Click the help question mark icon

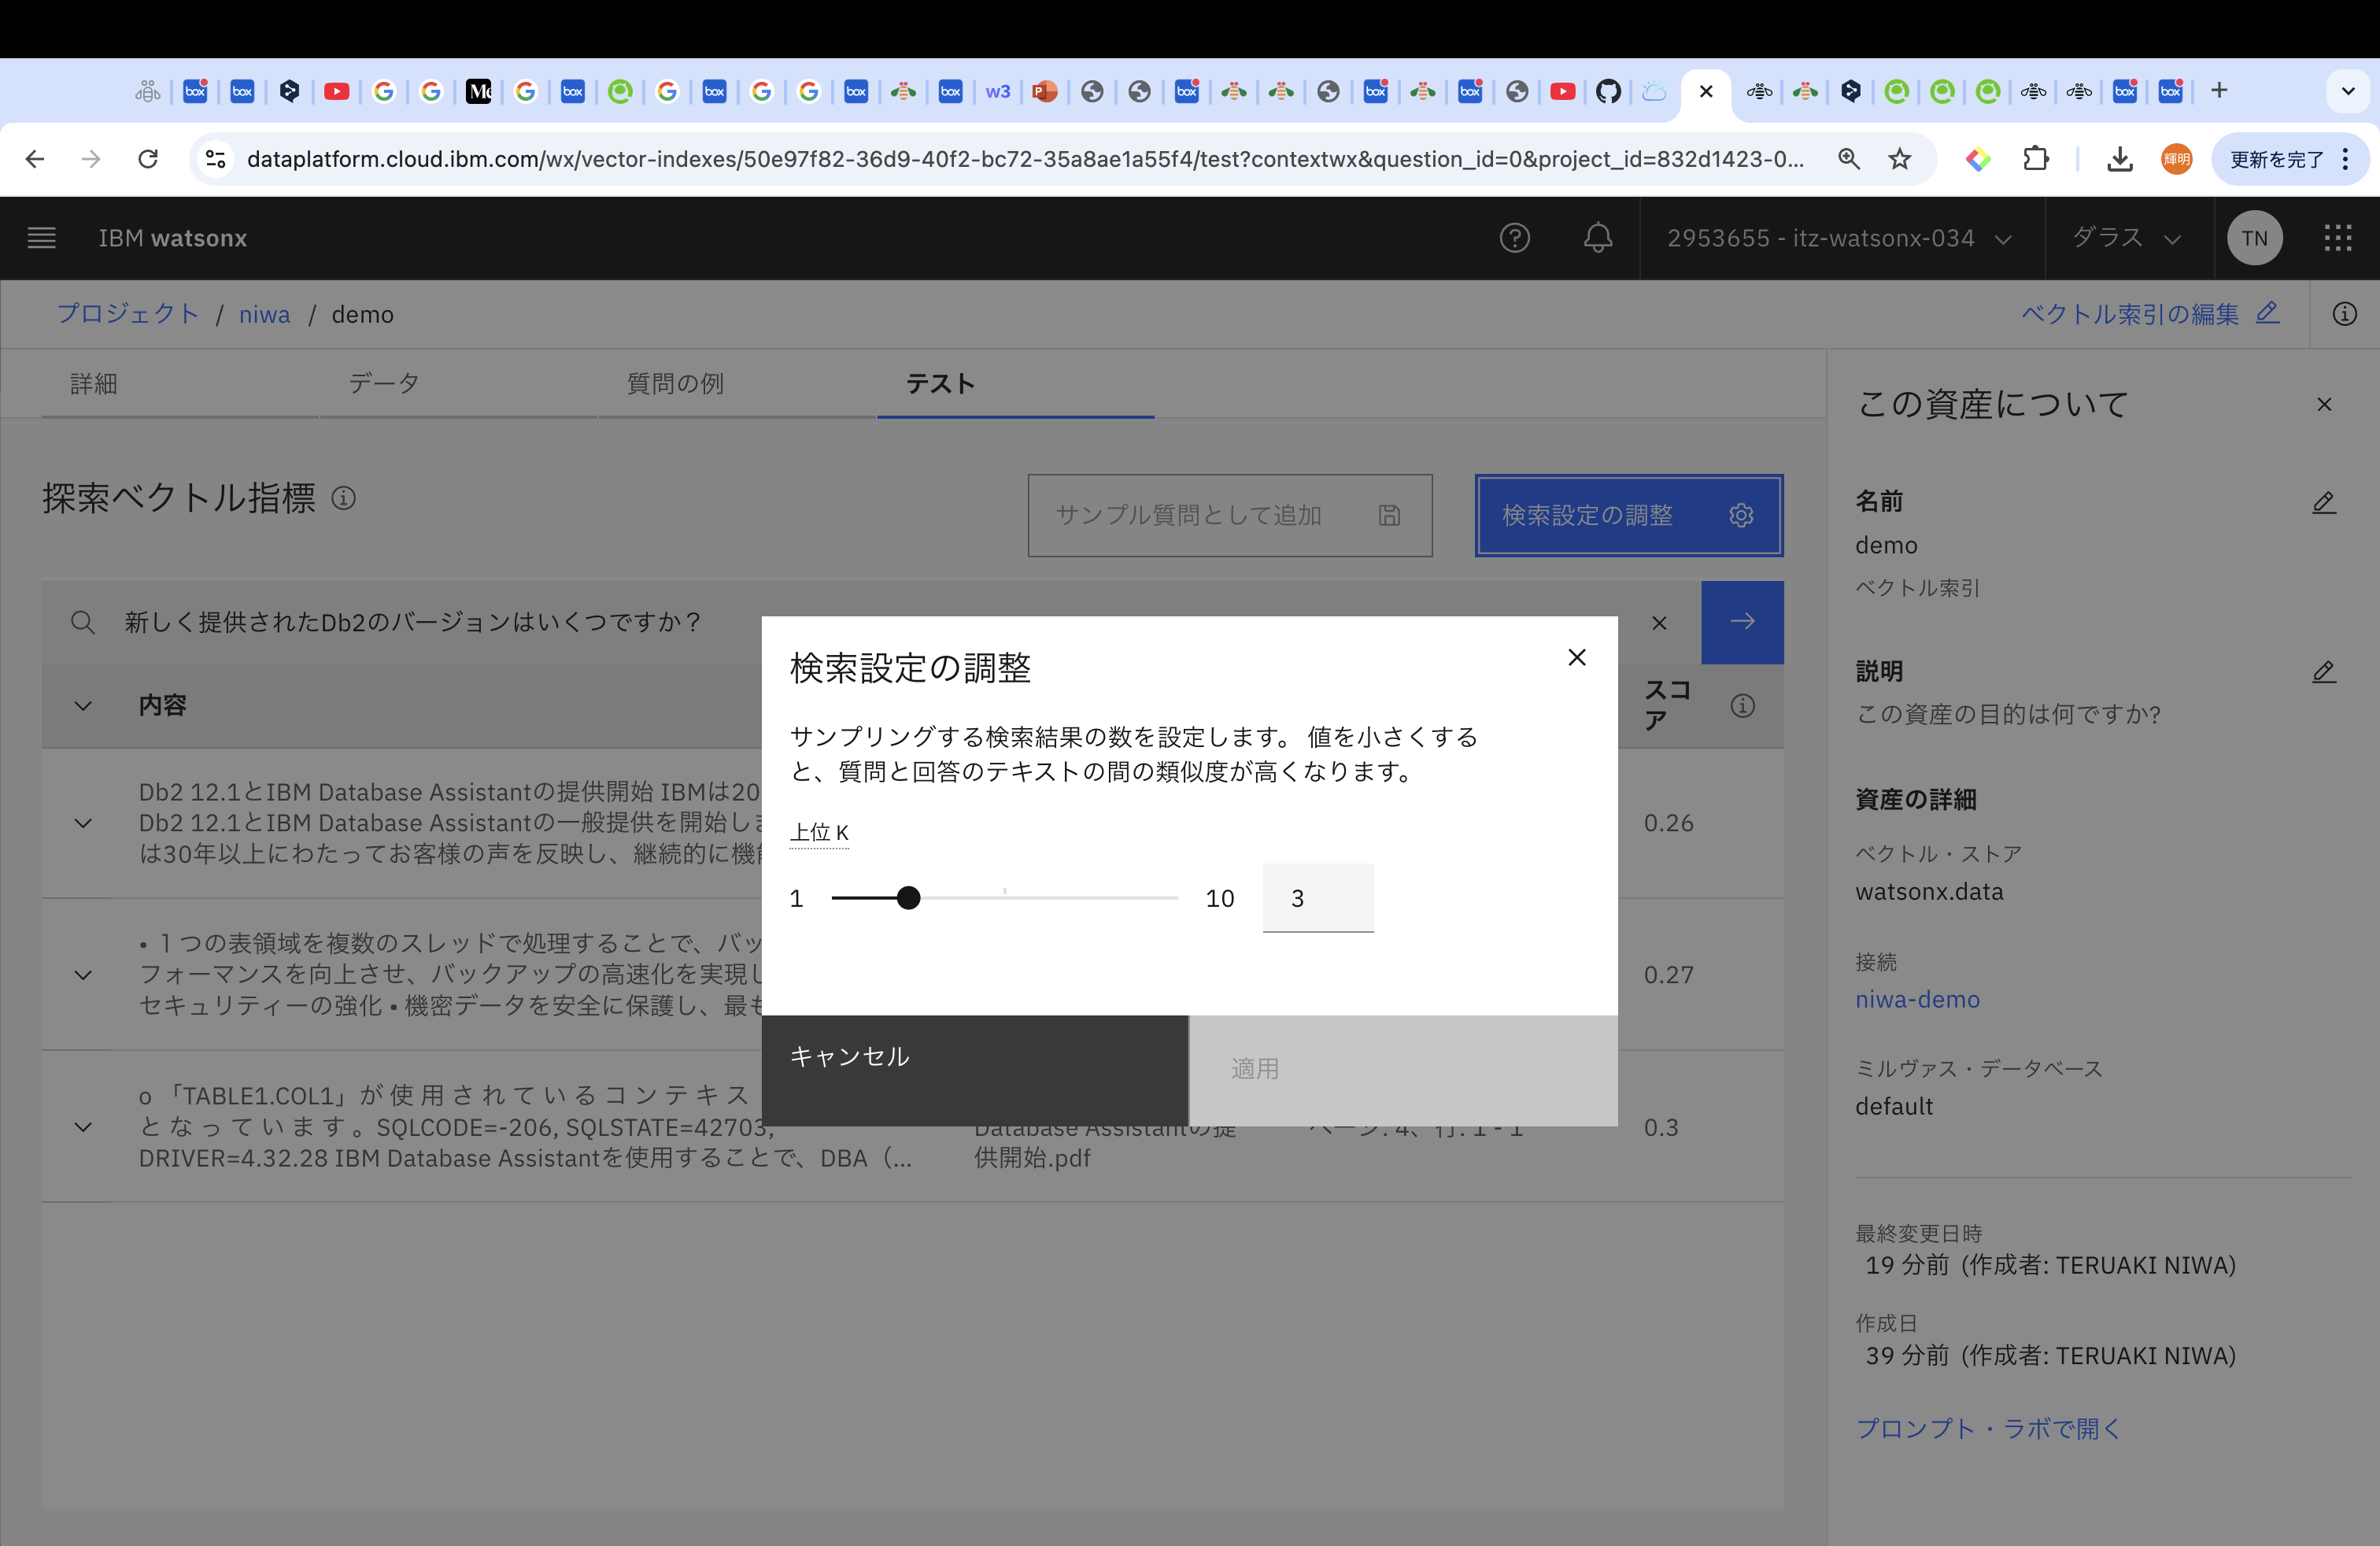1514,238
